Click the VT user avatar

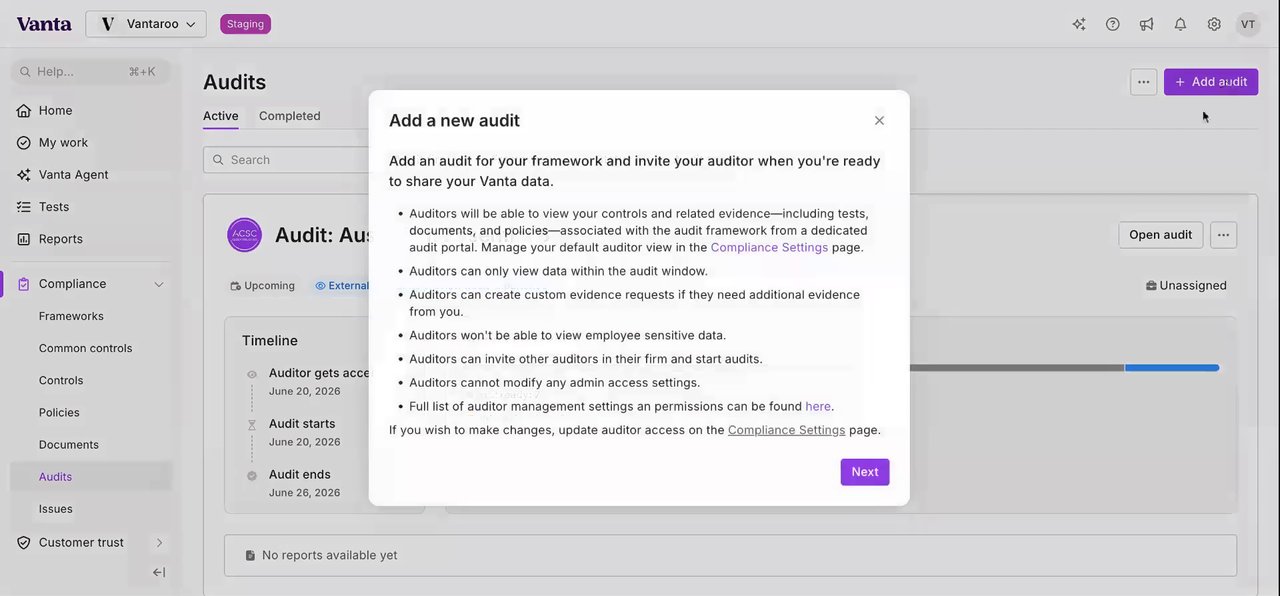pos(1247,24)
